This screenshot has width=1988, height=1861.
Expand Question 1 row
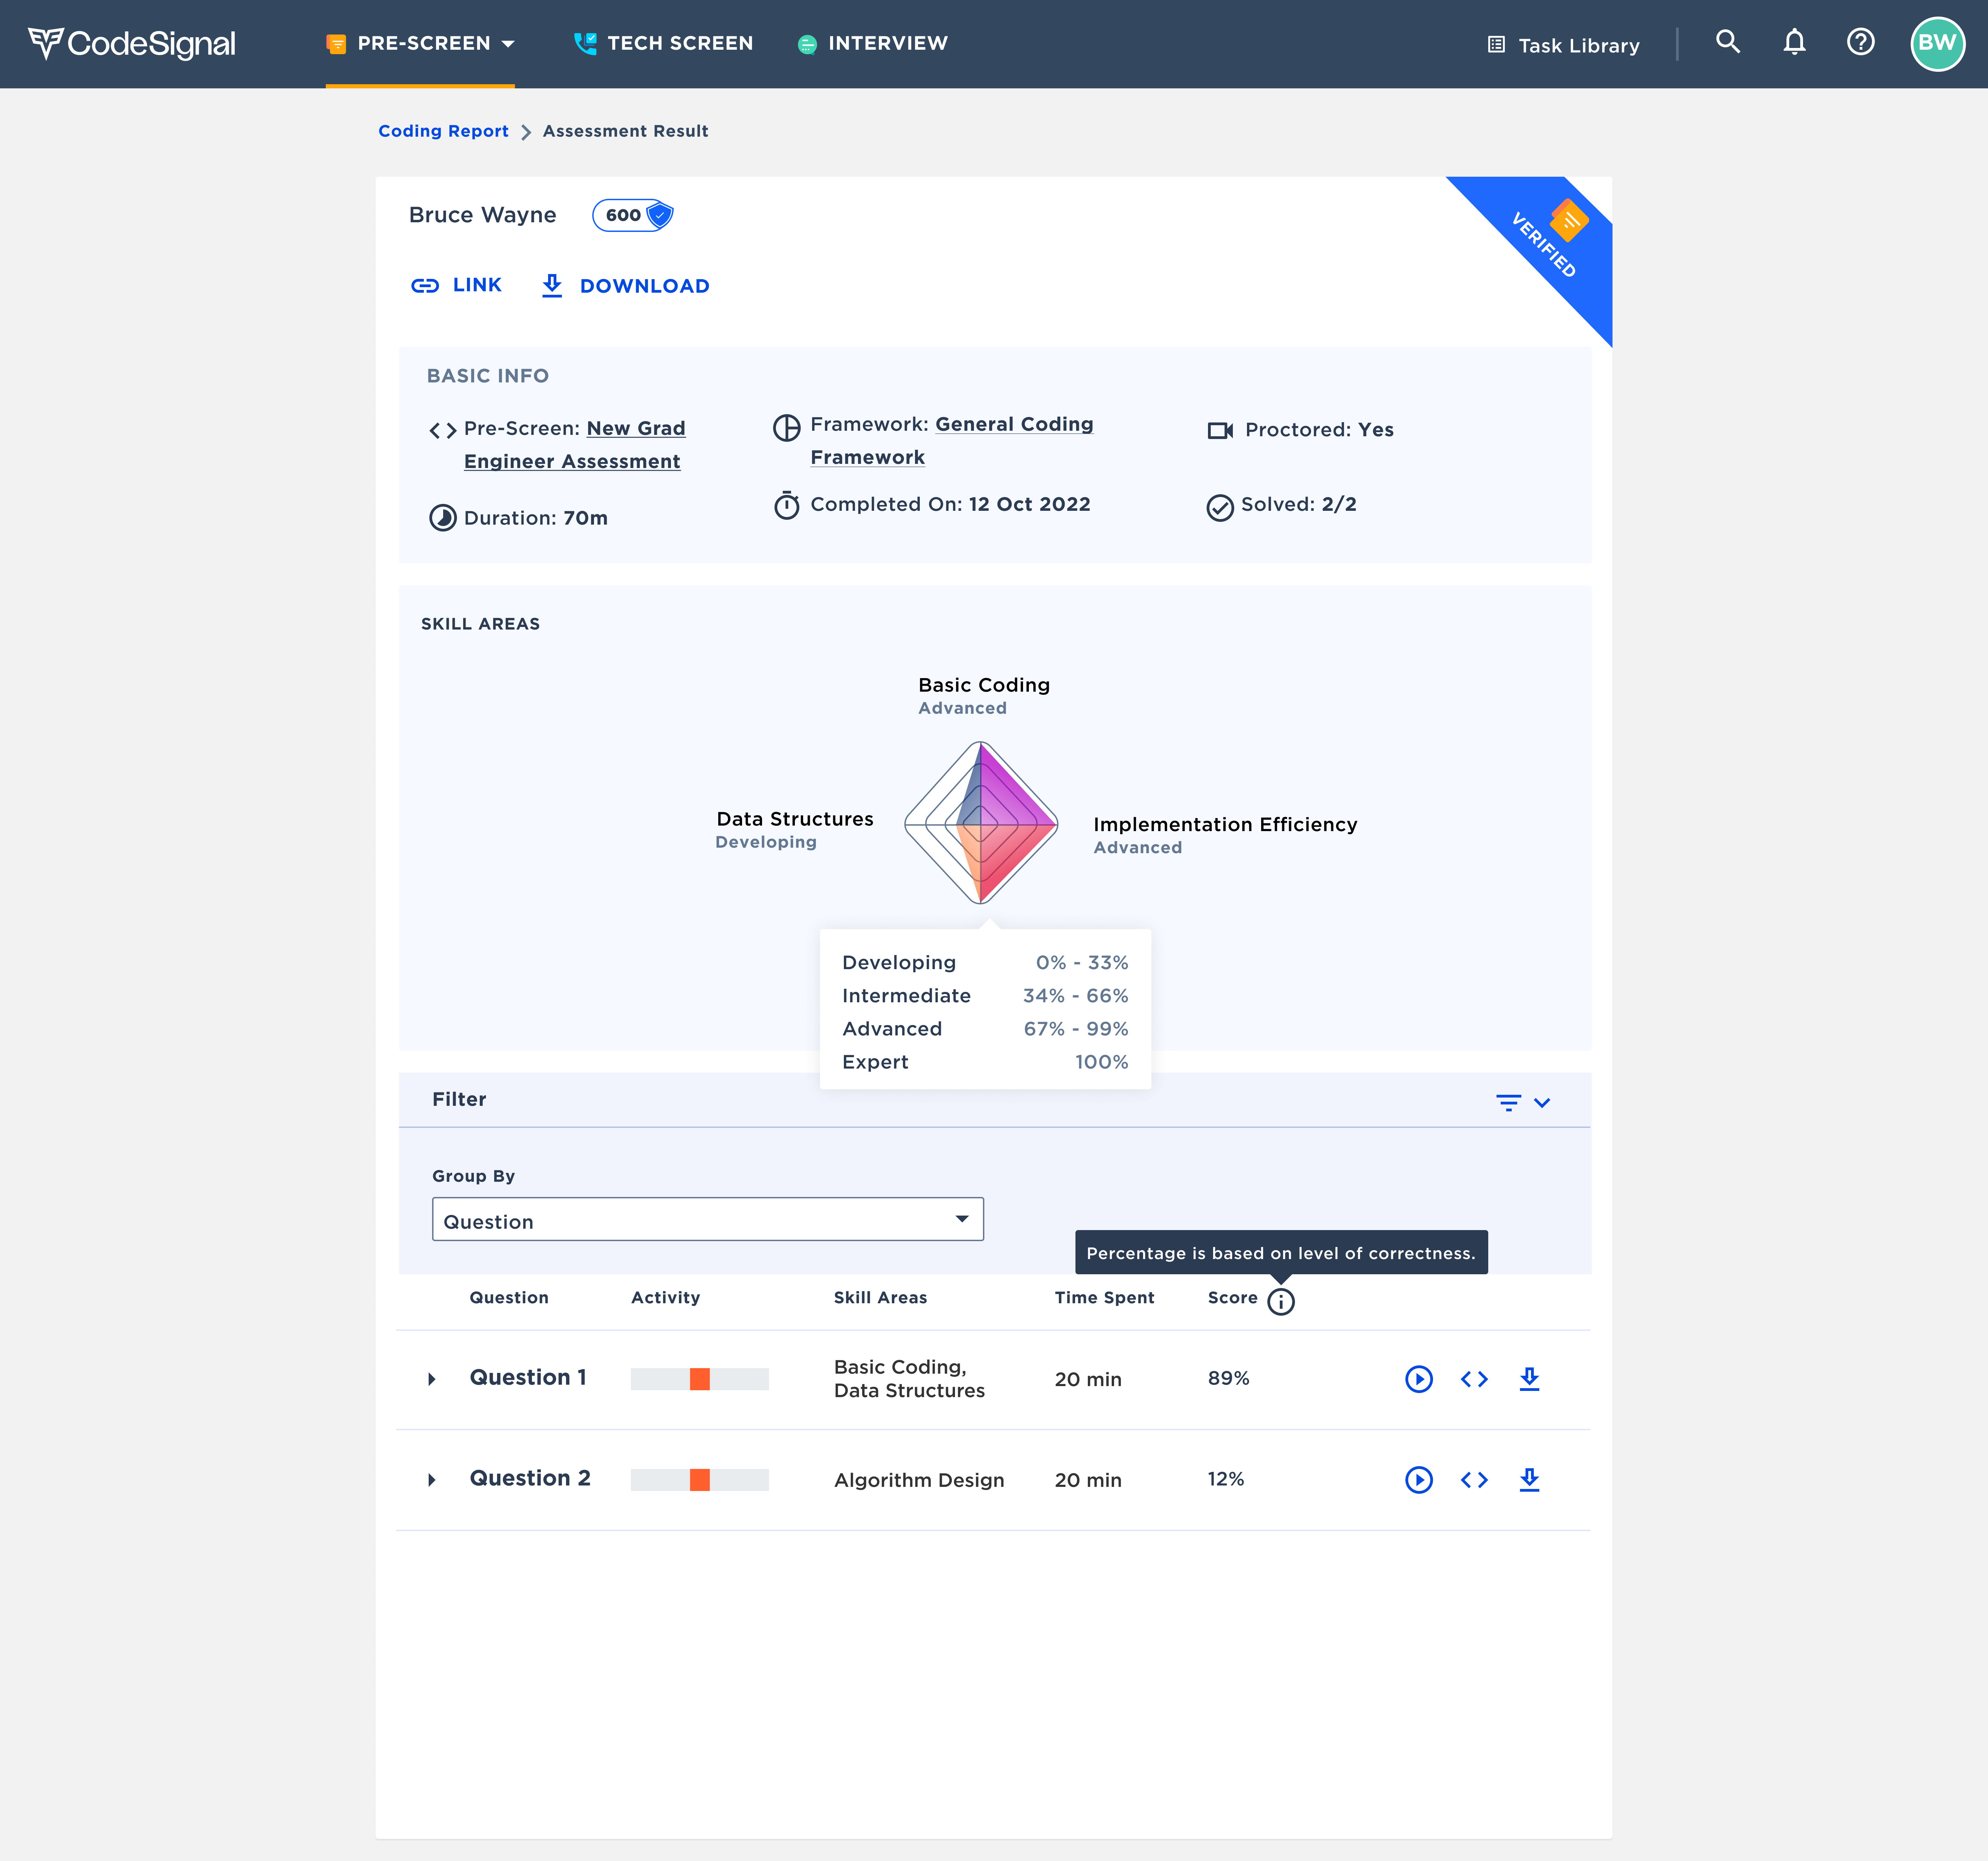point(432,1379)
